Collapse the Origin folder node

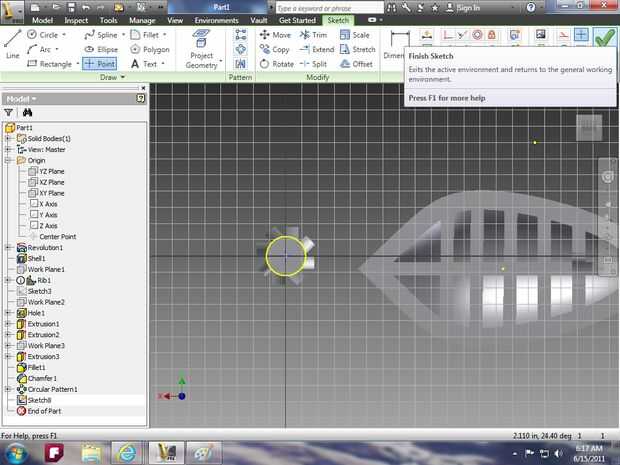tap(9, 160)
